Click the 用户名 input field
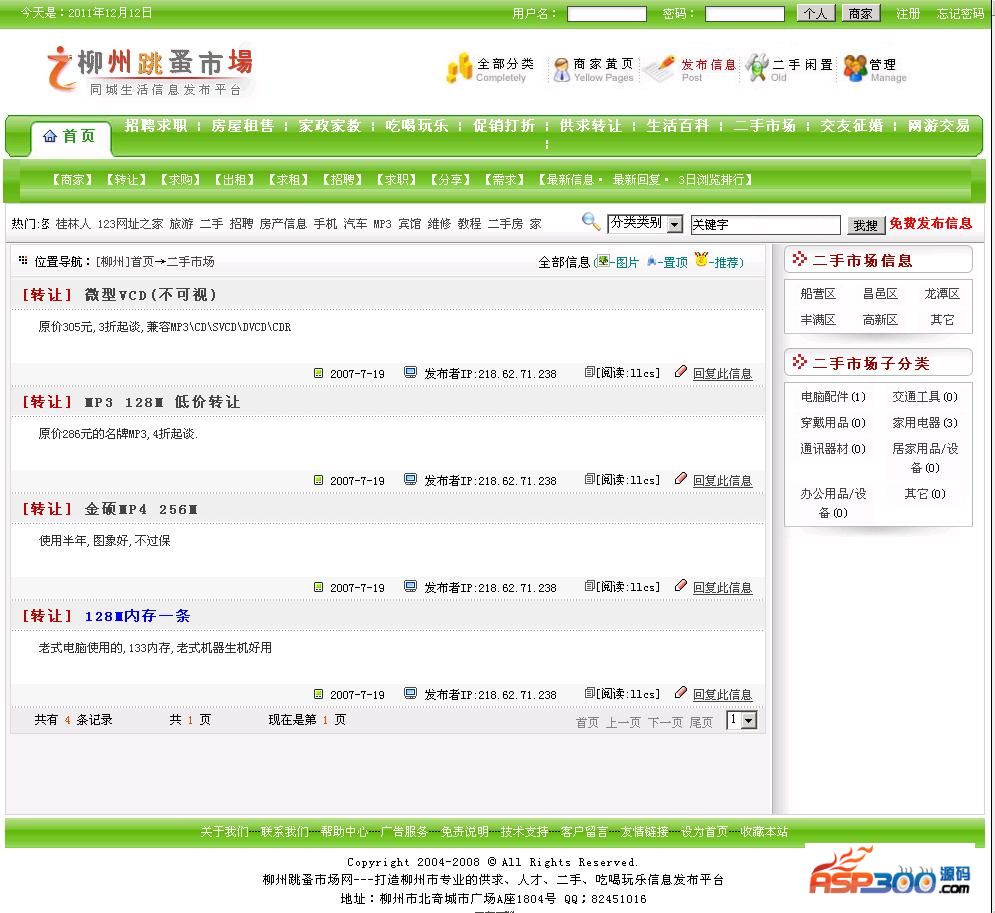The image size is (995, 913). 607,14
